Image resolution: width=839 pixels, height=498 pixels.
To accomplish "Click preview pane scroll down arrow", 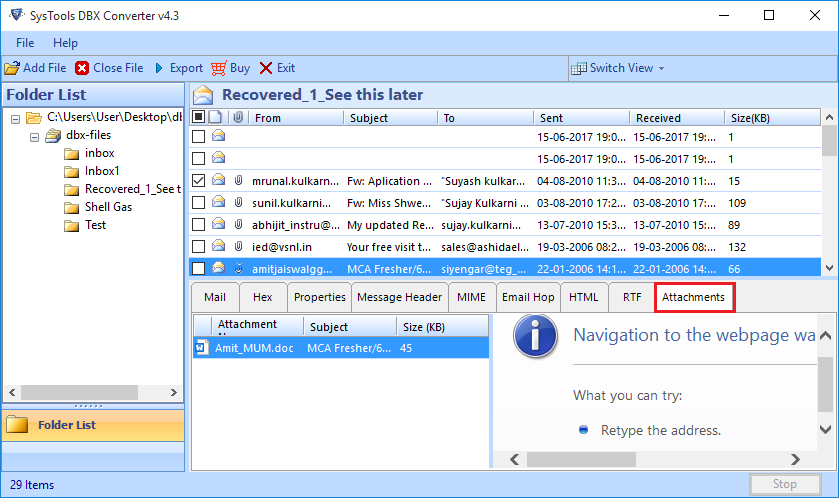I will [826, 430].
